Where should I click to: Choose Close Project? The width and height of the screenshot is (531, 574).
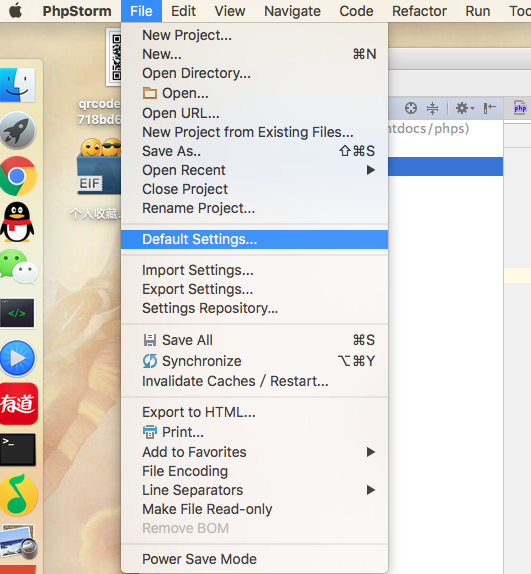[254, 189]
